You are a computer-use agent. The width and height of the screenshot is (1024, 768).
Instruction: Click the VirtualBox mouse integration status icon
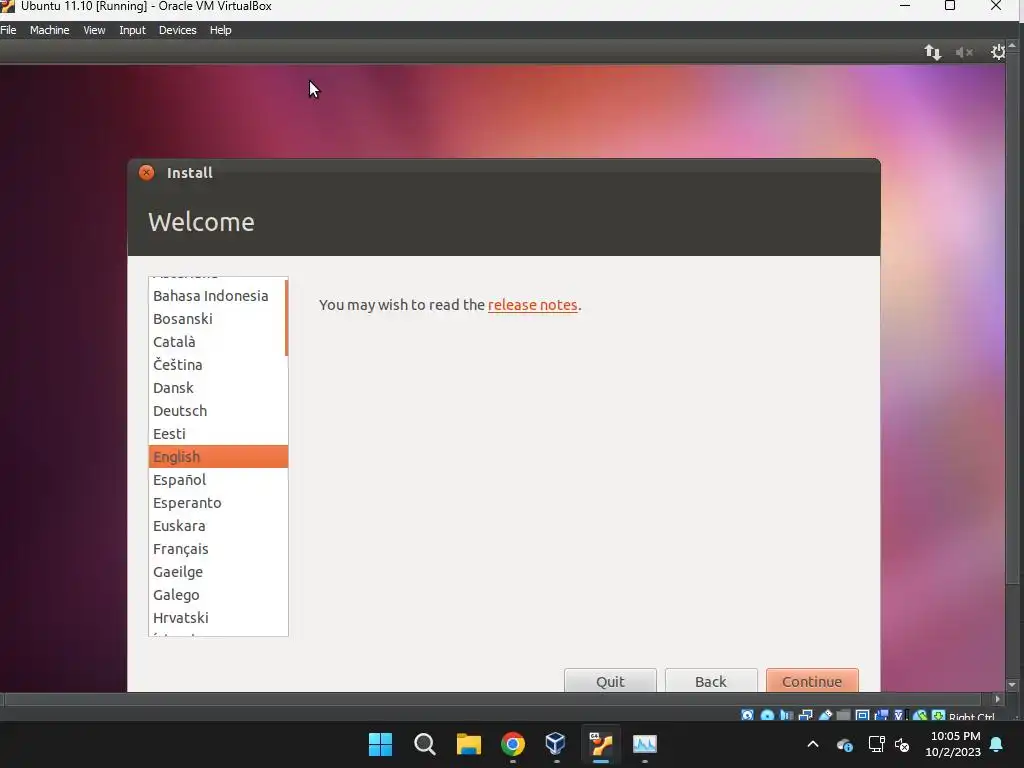point(920,715)
